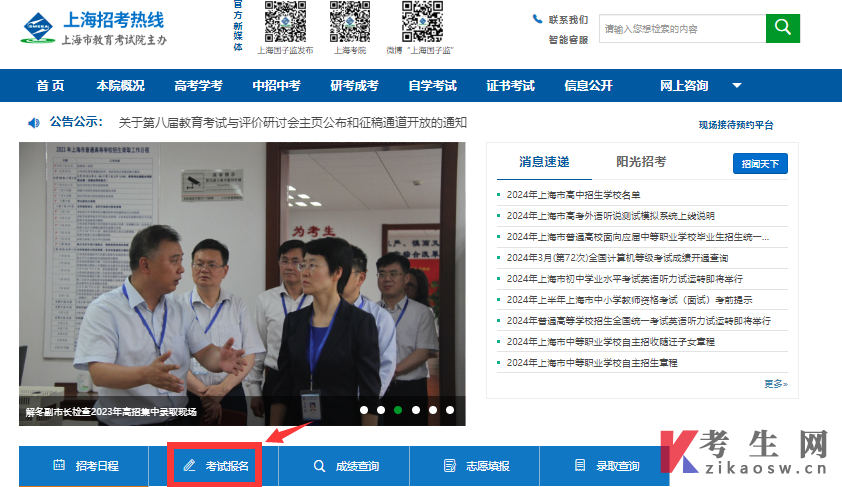The width and height of the screenshot is (842, 487).
Task: Open 2024年上海市中等职业学校自主招生章程
Action: pyautogui.click(x=592, y=362)
